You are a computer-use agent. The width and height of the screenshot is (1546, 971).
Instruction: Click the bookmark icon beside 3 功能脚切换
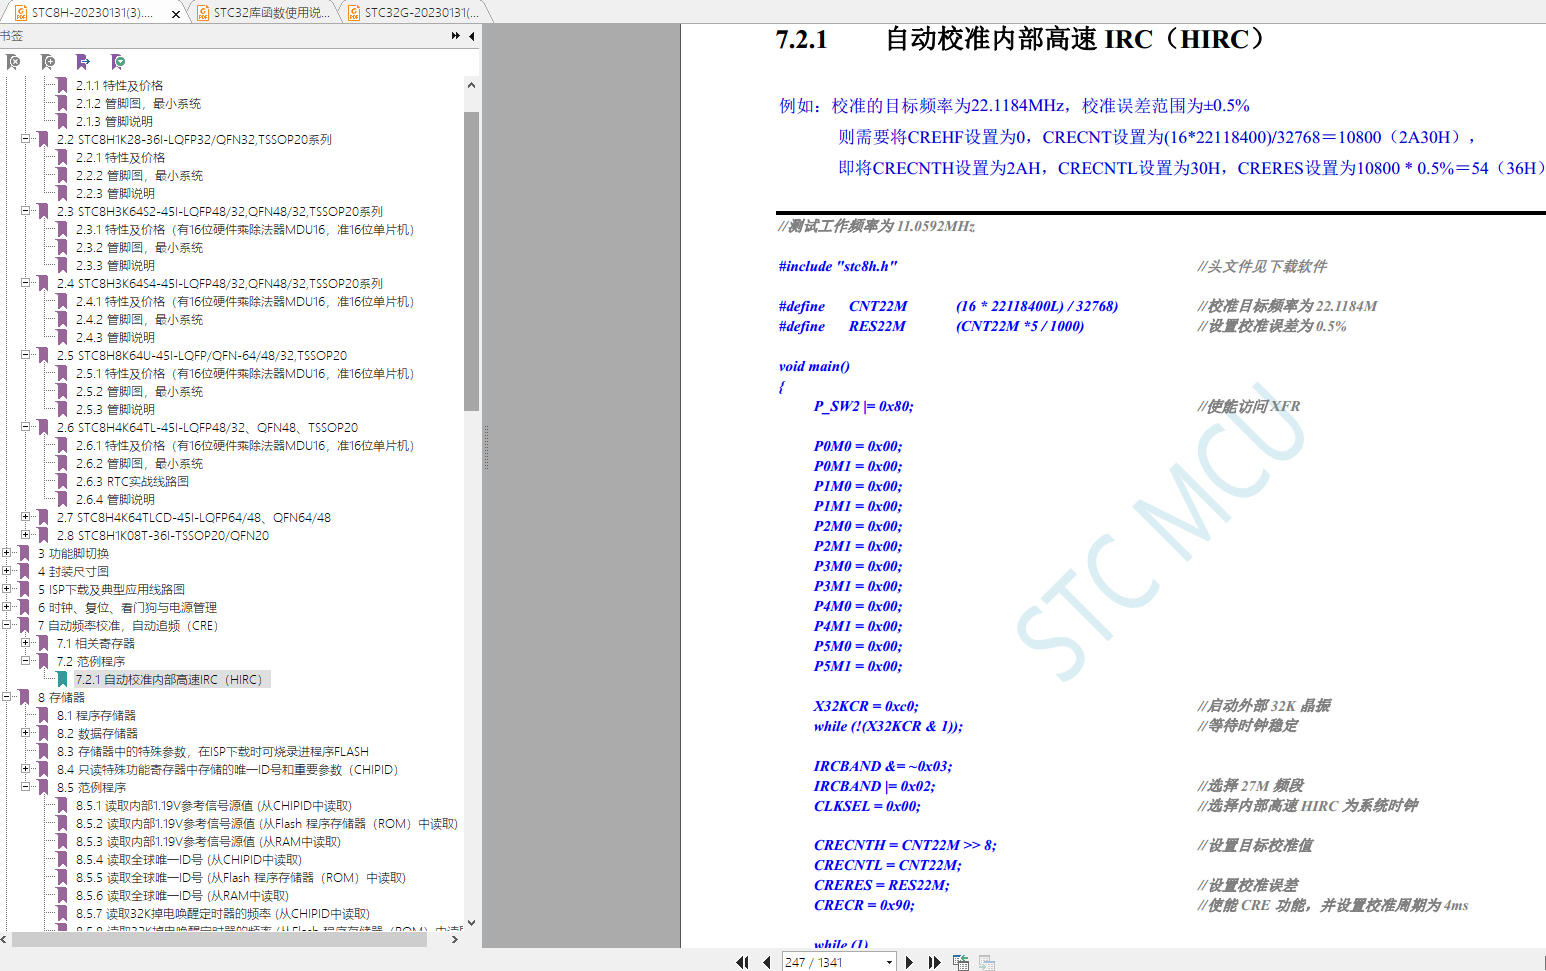[24, 554]
